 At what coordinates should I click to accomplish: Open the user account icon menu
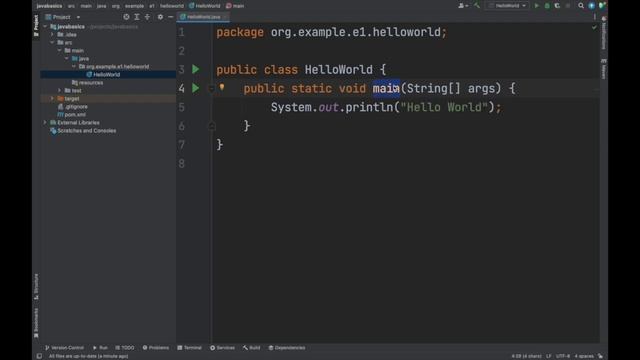click(462, 6)
